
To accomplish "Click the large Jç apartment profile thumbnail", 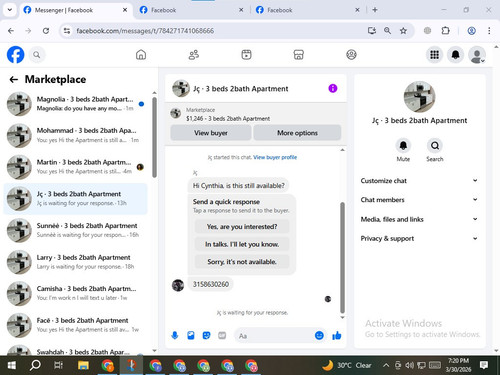I will tap(419, 97).
